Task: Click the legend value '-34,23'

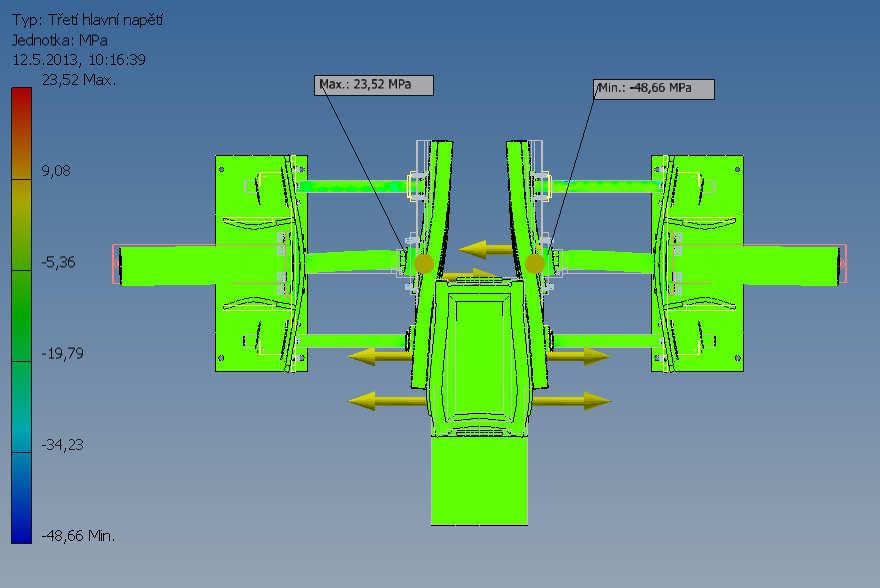Action: 62,445
